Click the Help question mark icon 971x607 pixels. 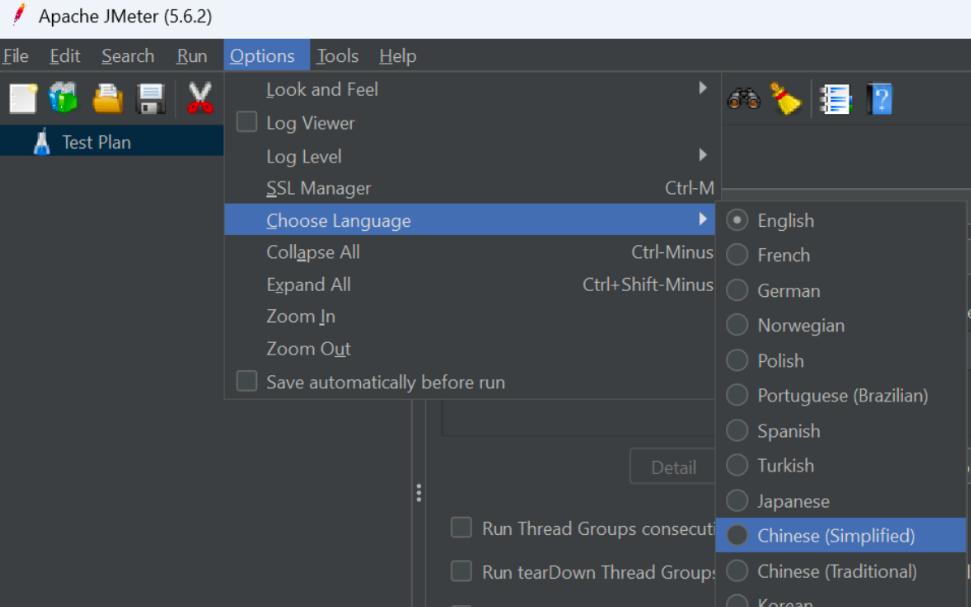click(880, 98)
